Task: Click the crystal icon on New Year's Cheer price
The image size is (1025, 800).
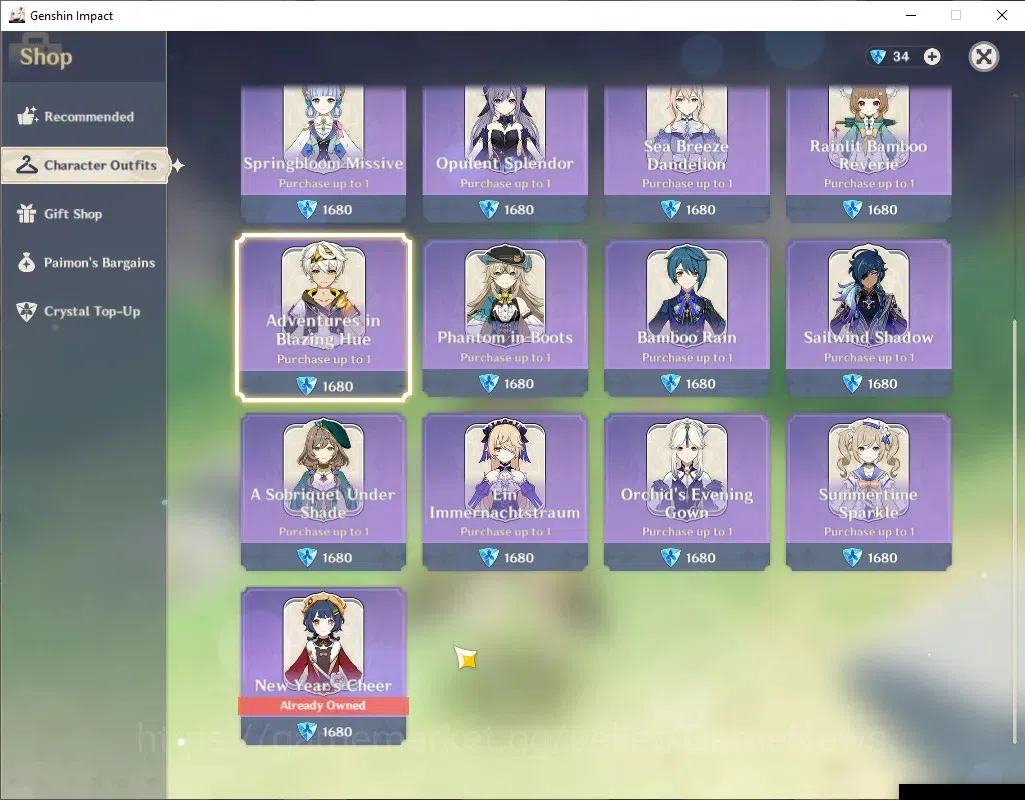Action: [x=307, y=731]
